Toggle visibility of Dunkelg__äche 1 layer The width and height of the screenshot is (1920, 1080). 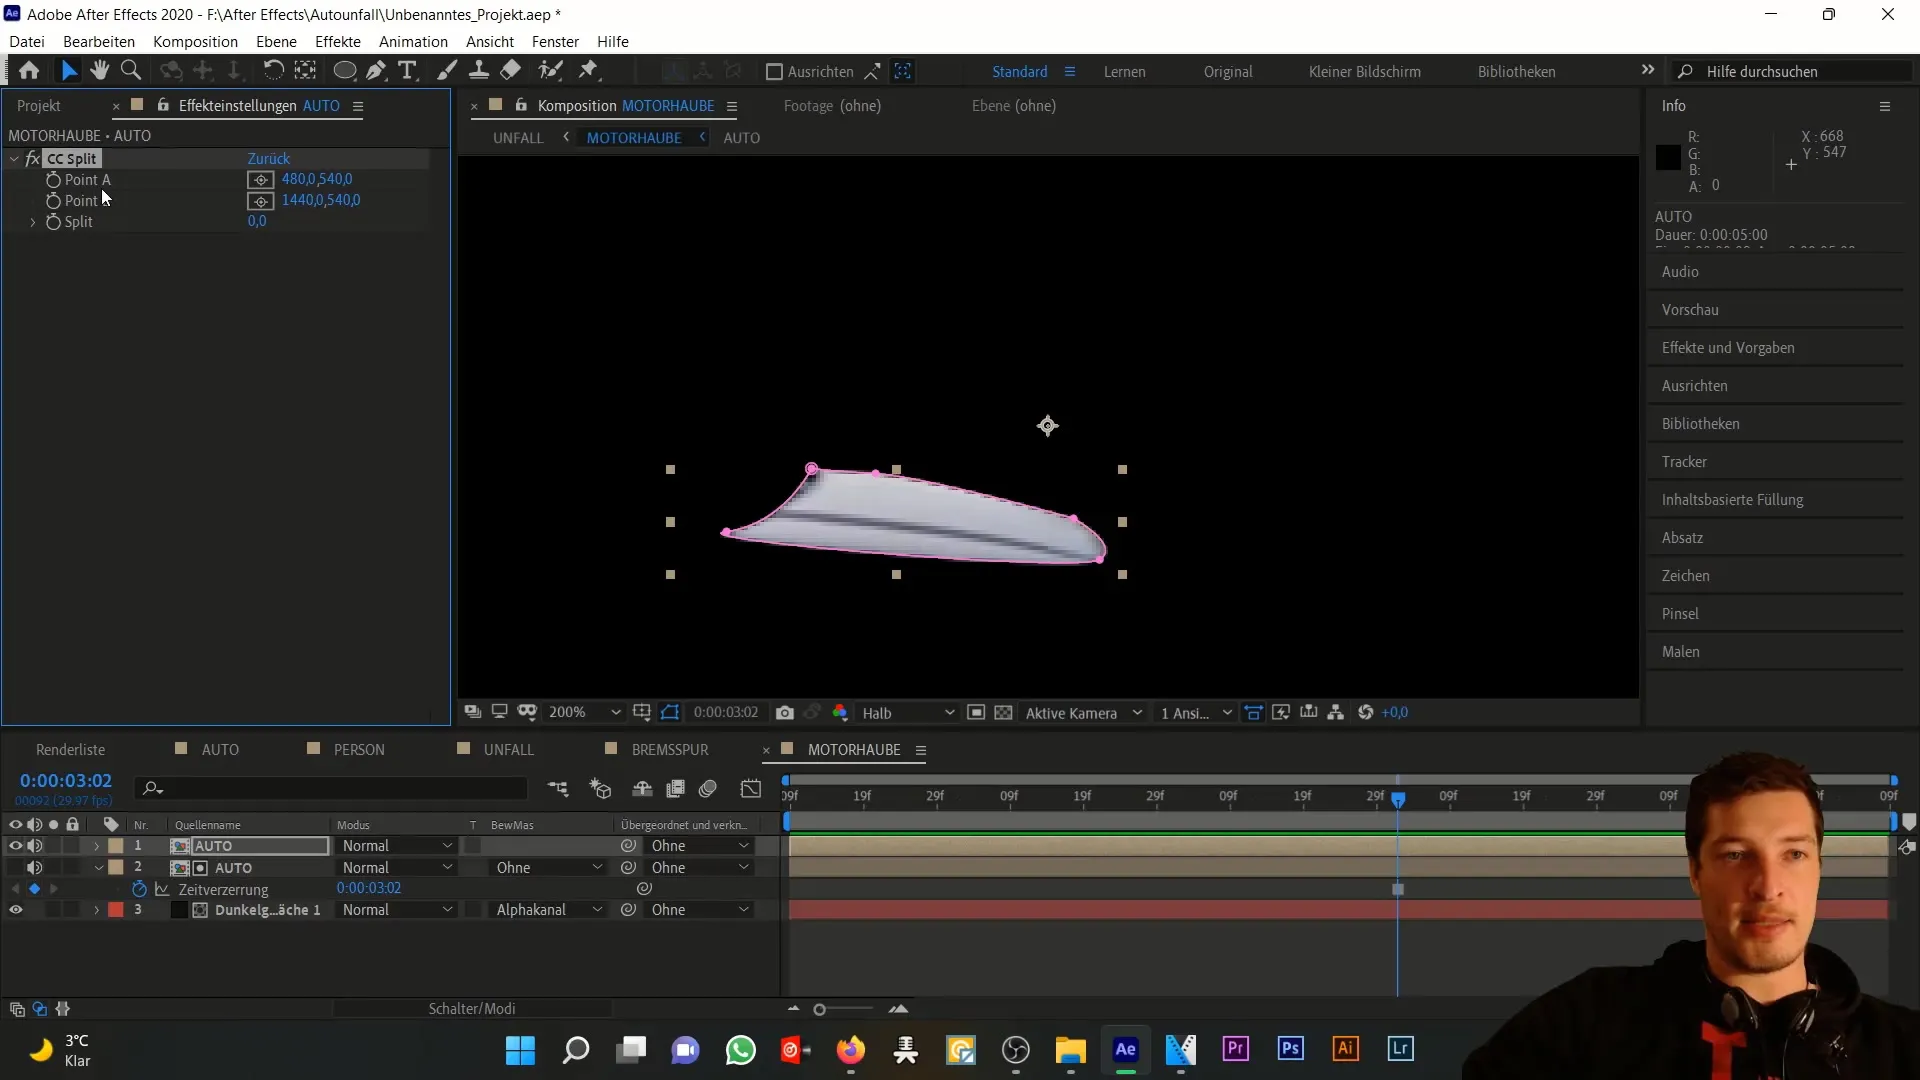coord(15,910)
